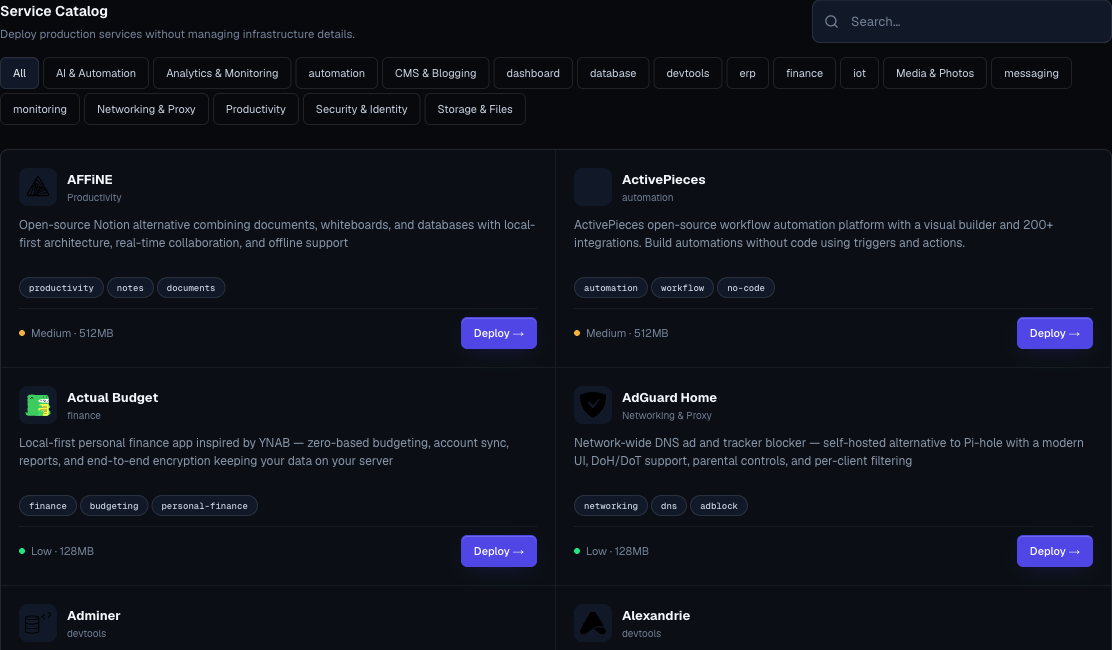Open the AFFiNE card title
The width and height of the screenshot is (1112, 650).
[89, 179]
